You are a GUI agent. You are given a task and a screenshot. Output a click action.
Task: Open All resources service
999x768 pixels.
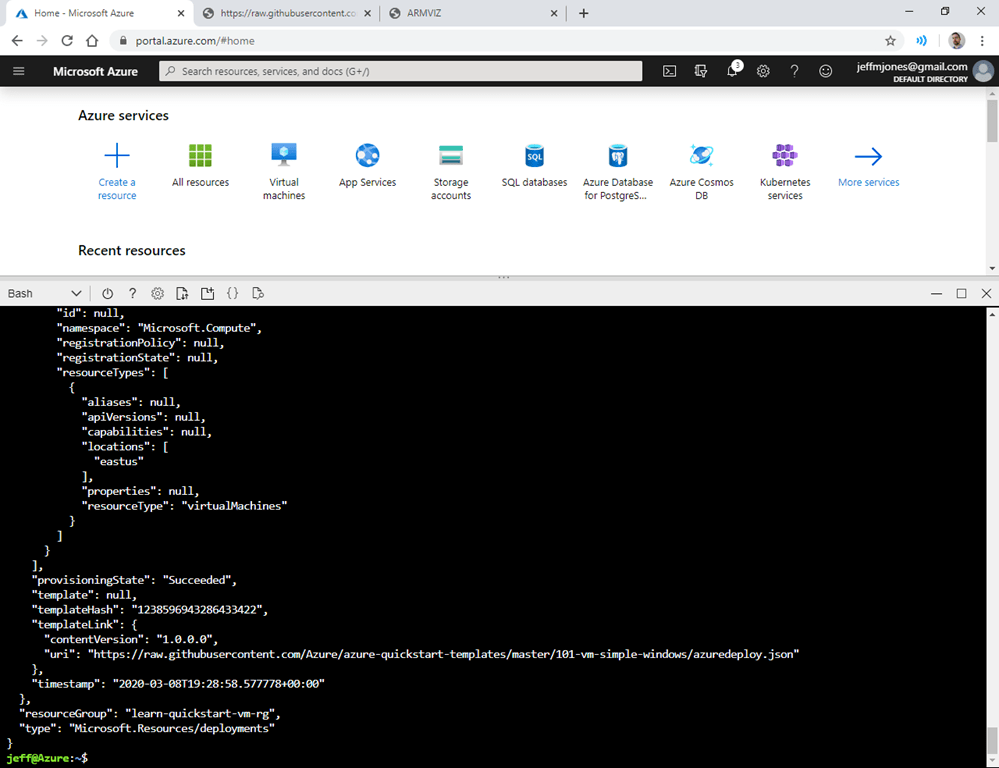(200, 165)
